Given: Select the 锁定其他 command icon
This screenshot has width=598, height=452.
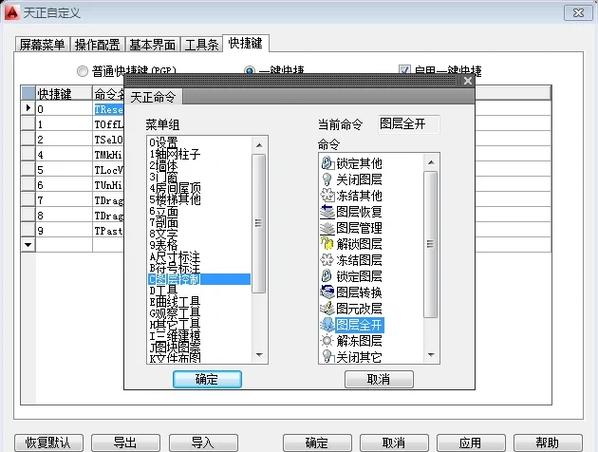Looking at the screenshot, I should coord(327,163).
